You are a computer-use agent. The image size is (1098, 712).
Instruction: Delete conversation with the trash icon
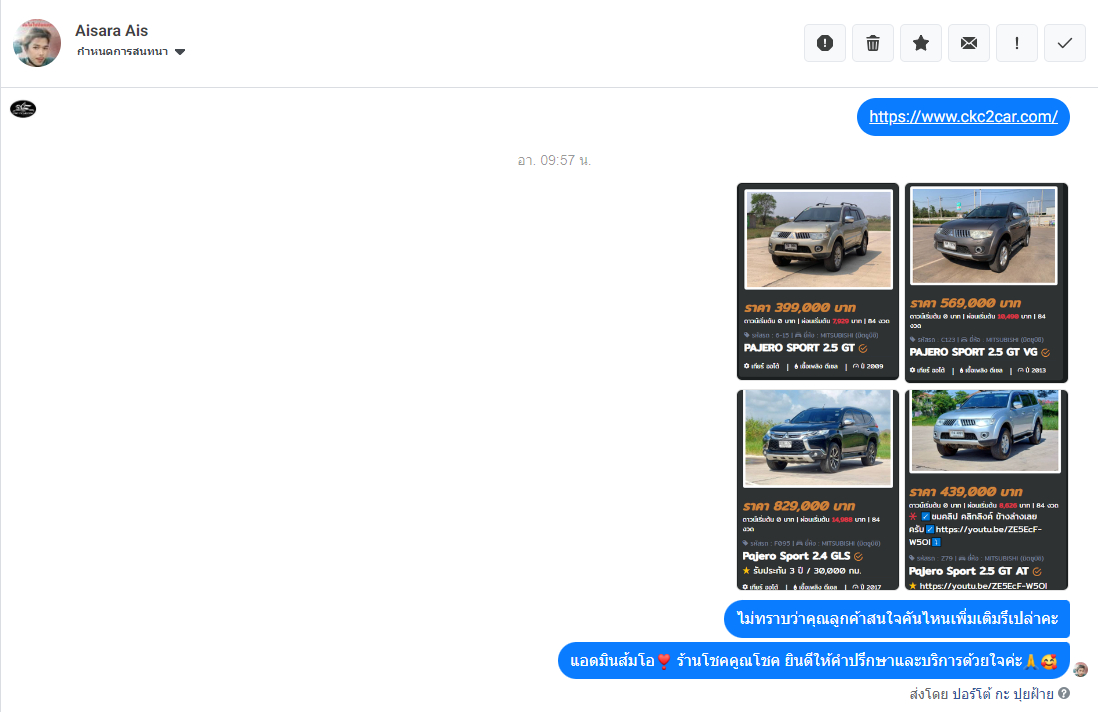873,43
